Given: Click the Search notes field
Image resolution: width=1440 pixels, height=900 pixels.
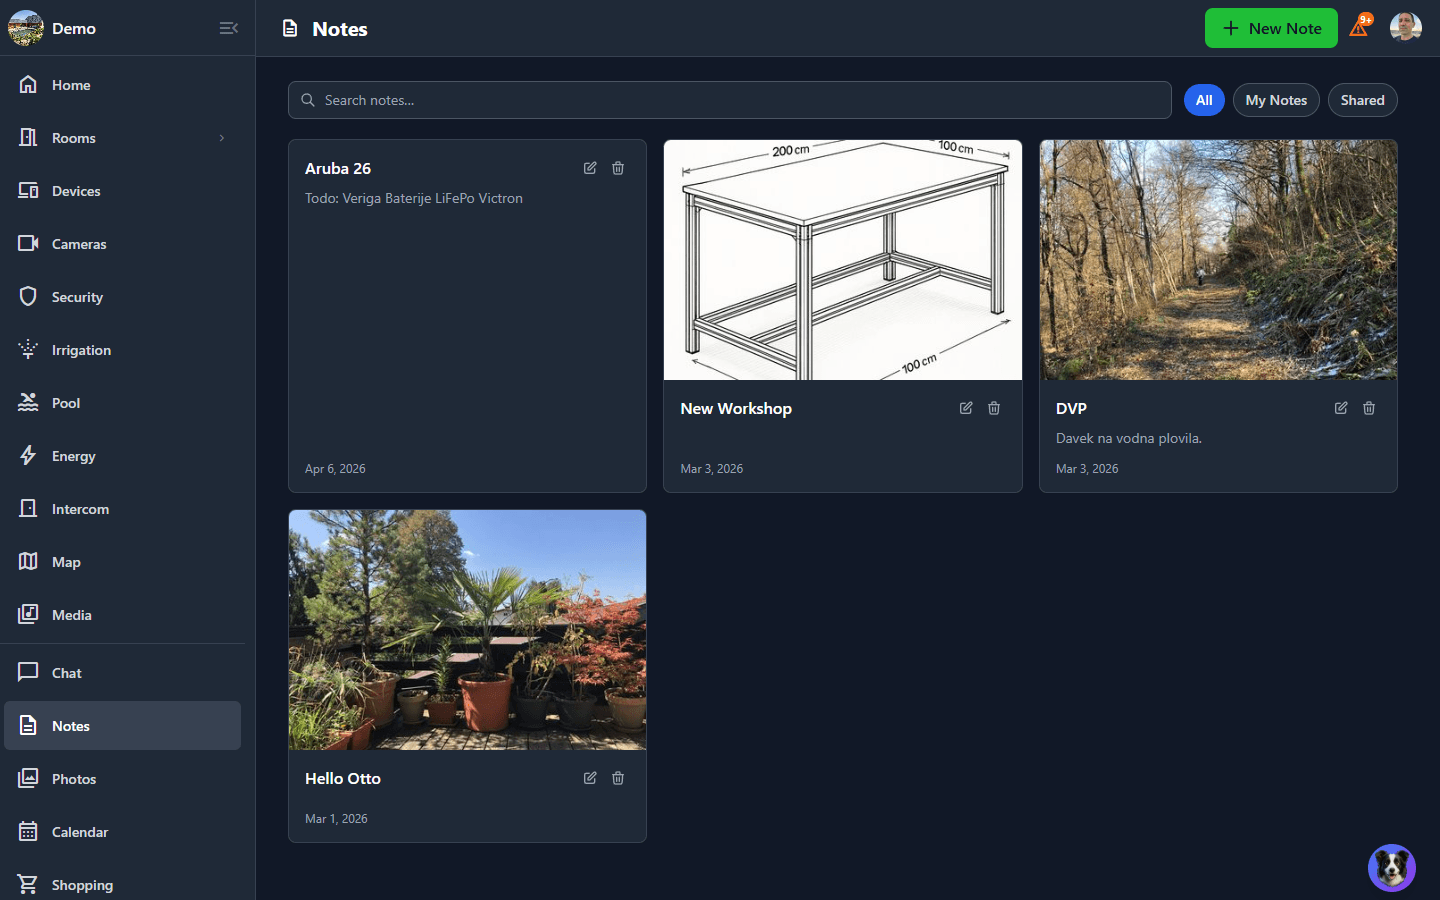Looking at the screenshot, I should [730, 100].
